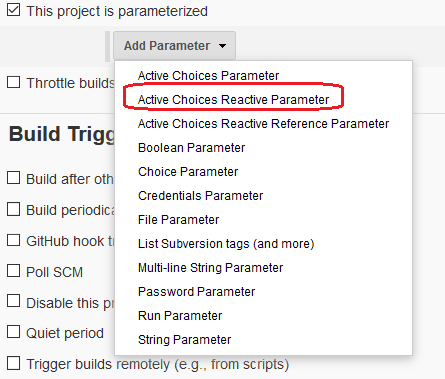Enable the Quiet period checkbox

13,332
